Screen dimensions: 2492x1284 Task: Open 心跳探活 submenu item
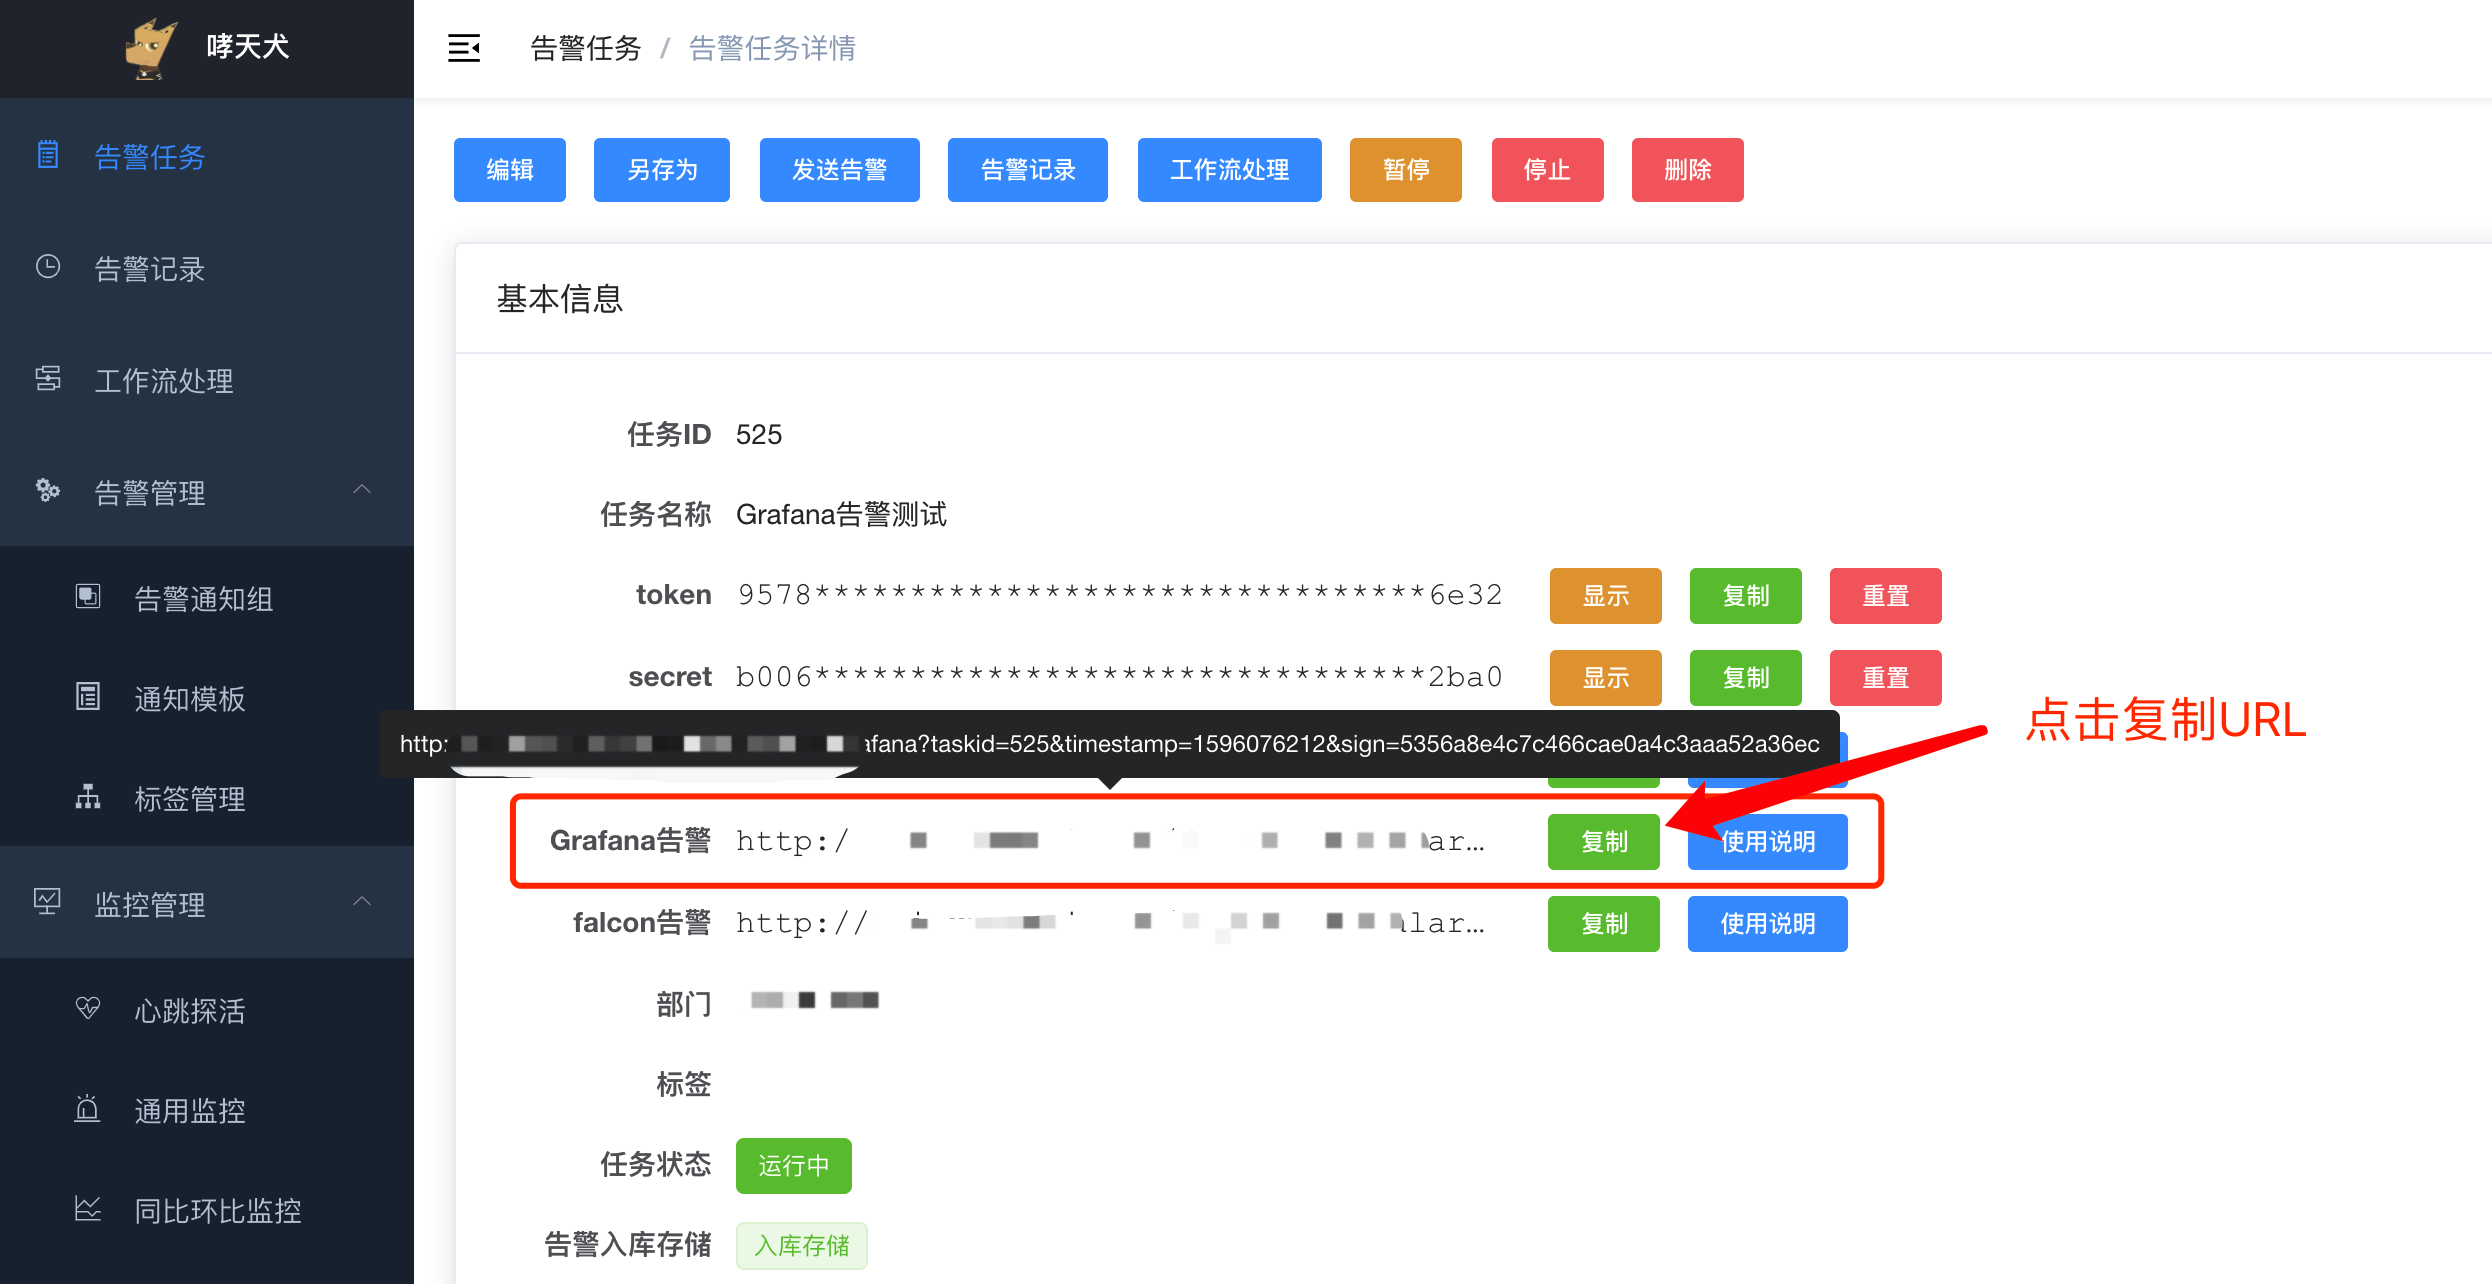pyautogui.click(x=207, y=1009)
